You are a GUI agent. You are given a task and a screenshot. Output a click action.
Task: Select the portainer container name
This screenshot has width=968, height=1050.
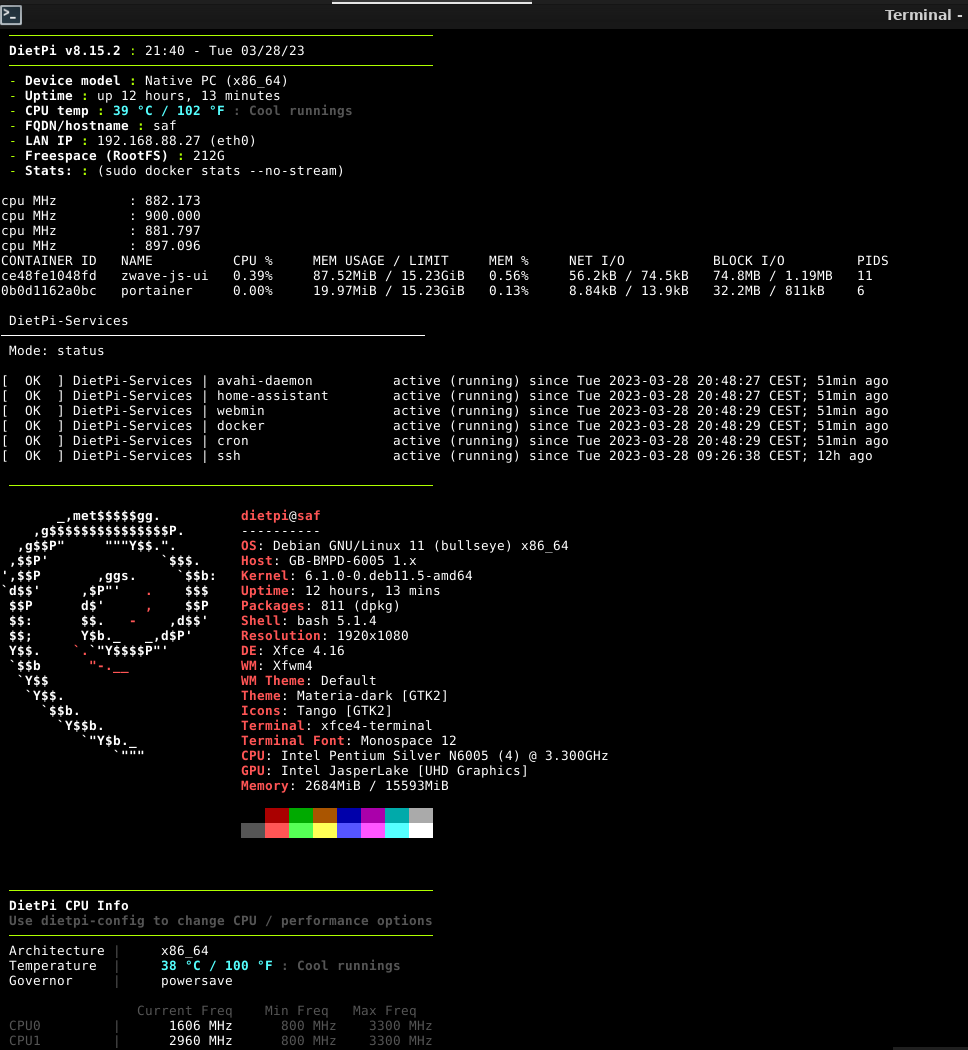[156, 291]
